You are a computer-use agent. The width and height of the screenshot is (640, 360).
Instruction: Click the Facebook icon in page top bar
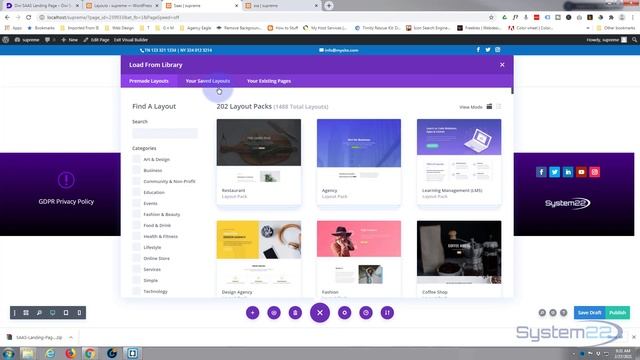pyautogui.click(x=478, y=50)
